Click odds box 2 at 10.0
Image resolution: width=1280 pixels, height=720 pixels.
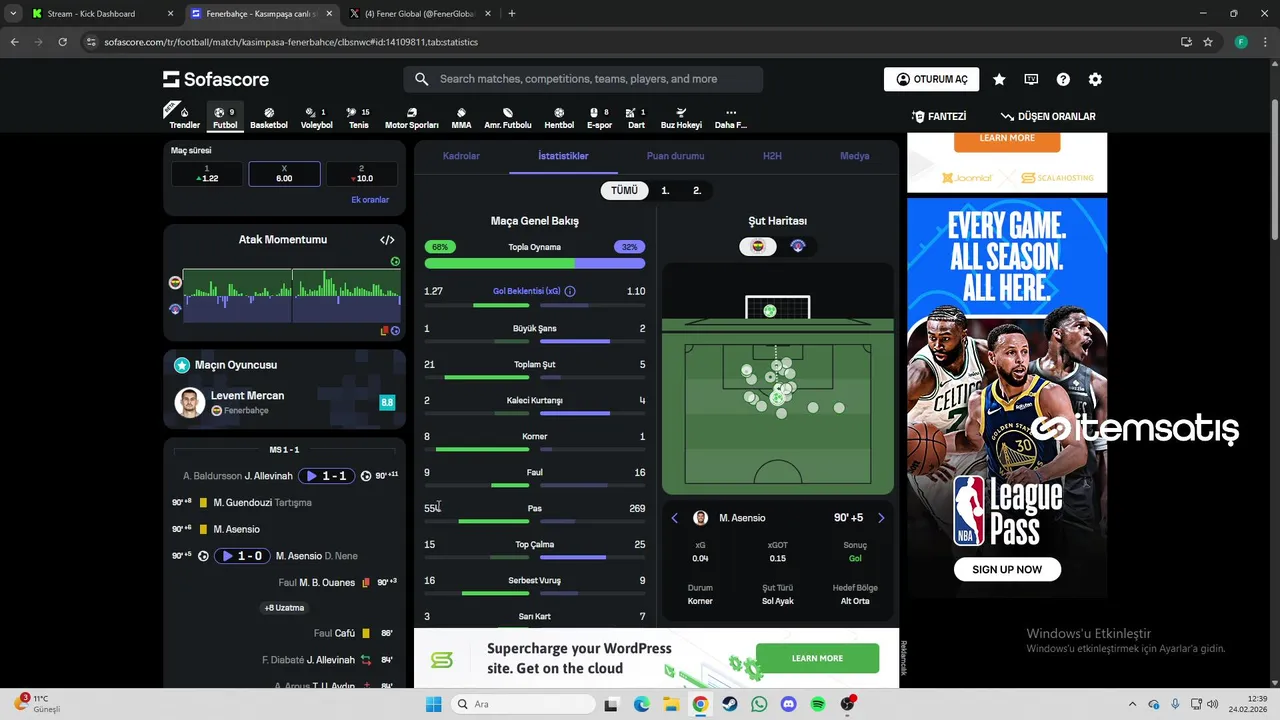(x=362, y=174)
